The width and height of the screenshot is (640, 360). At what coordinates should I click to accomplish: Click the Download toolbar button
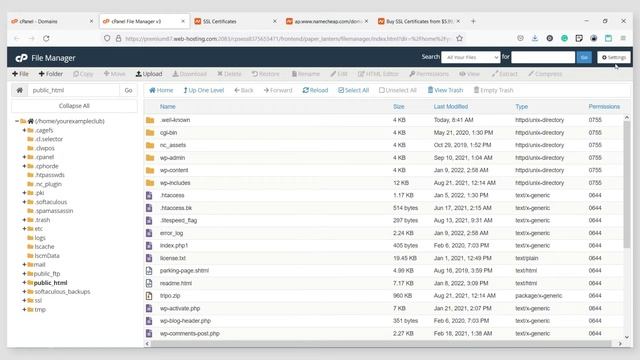click(x=189, y=74)
